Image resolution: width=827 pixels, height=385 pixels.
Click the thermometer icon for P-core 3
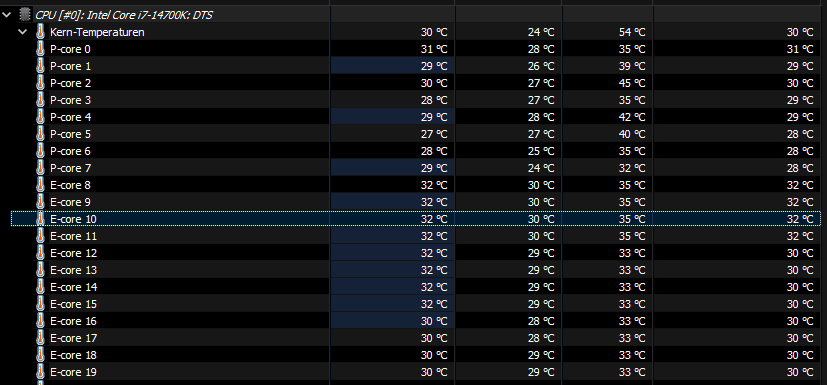click(x=41, y=100)
